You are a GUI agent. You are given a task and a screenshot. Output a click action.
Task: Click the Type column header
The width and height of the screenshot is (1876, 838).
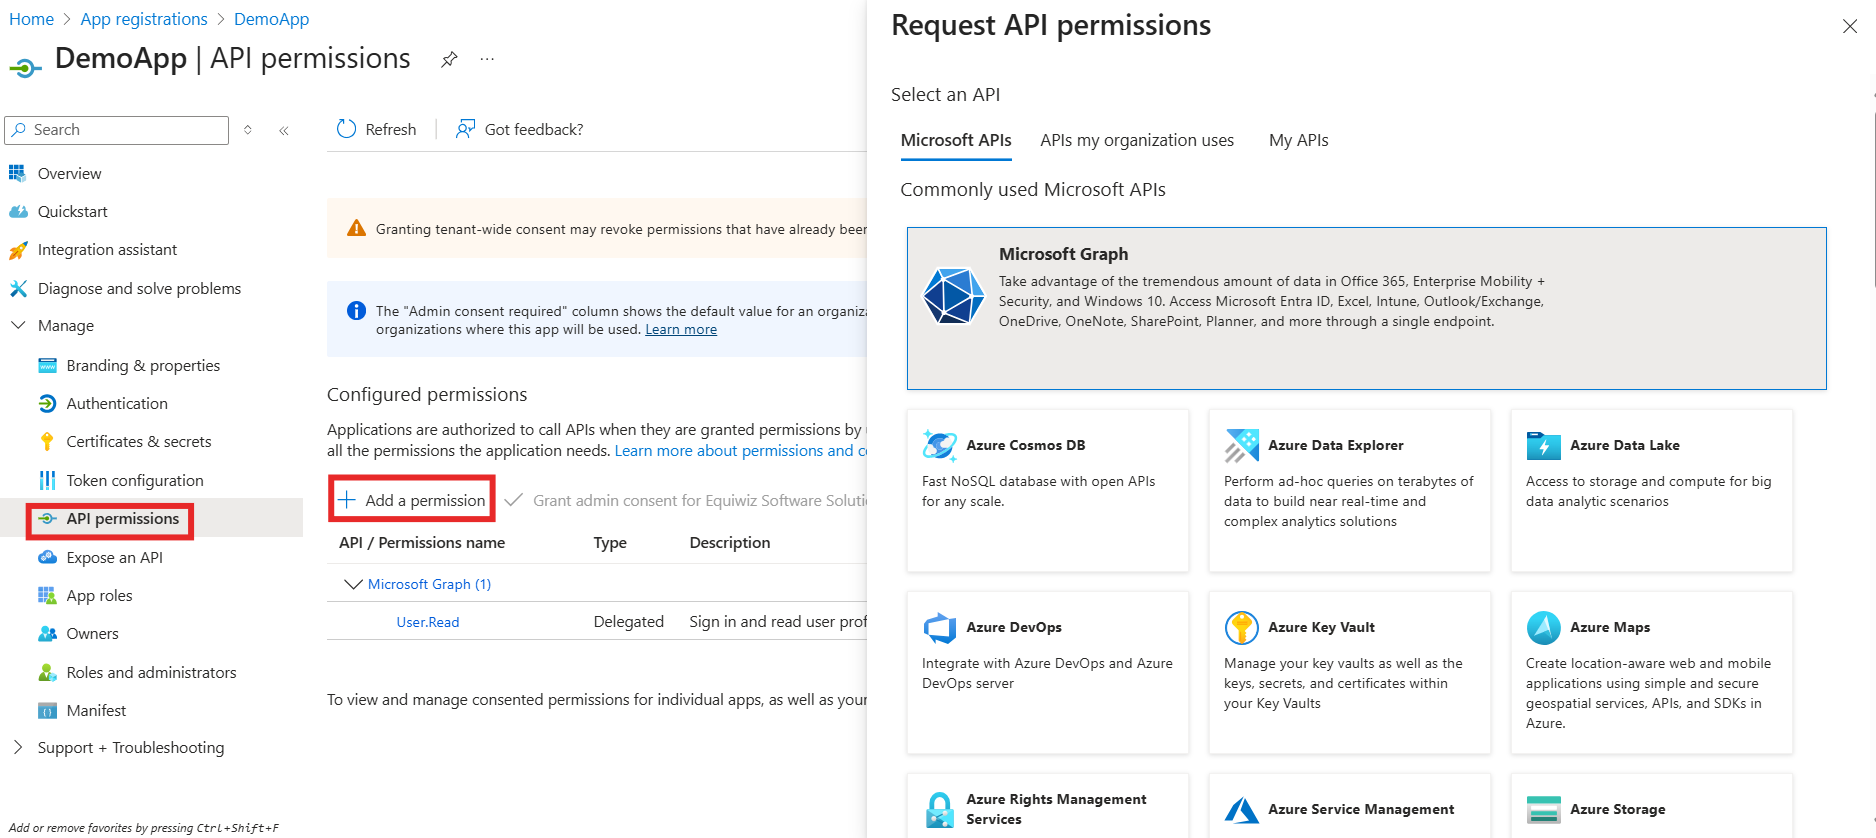[x=610, y=543]
